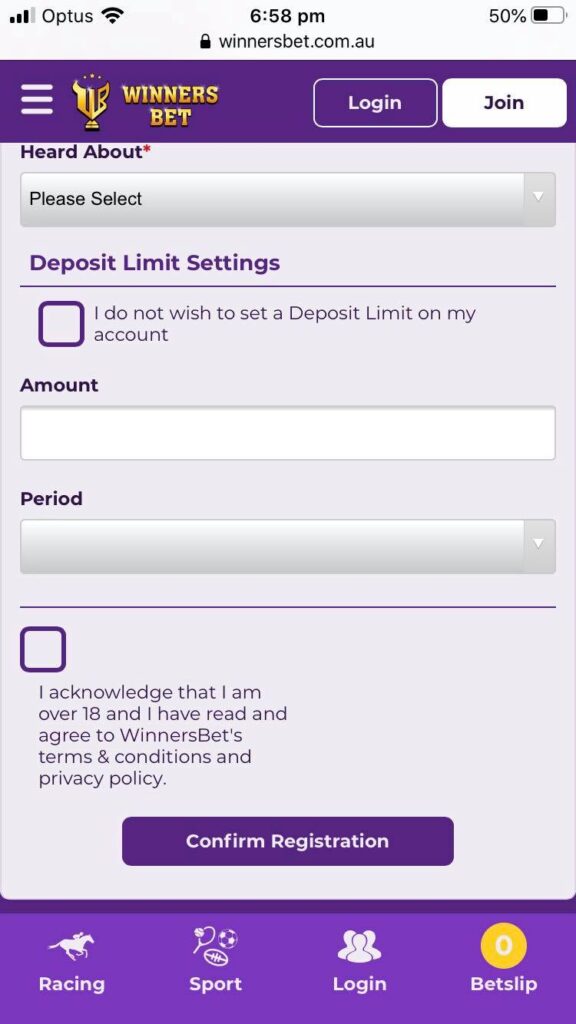Open the hamburger navigation menu
This screenshot has width=576, height=1024.
(x=36, y=100)
